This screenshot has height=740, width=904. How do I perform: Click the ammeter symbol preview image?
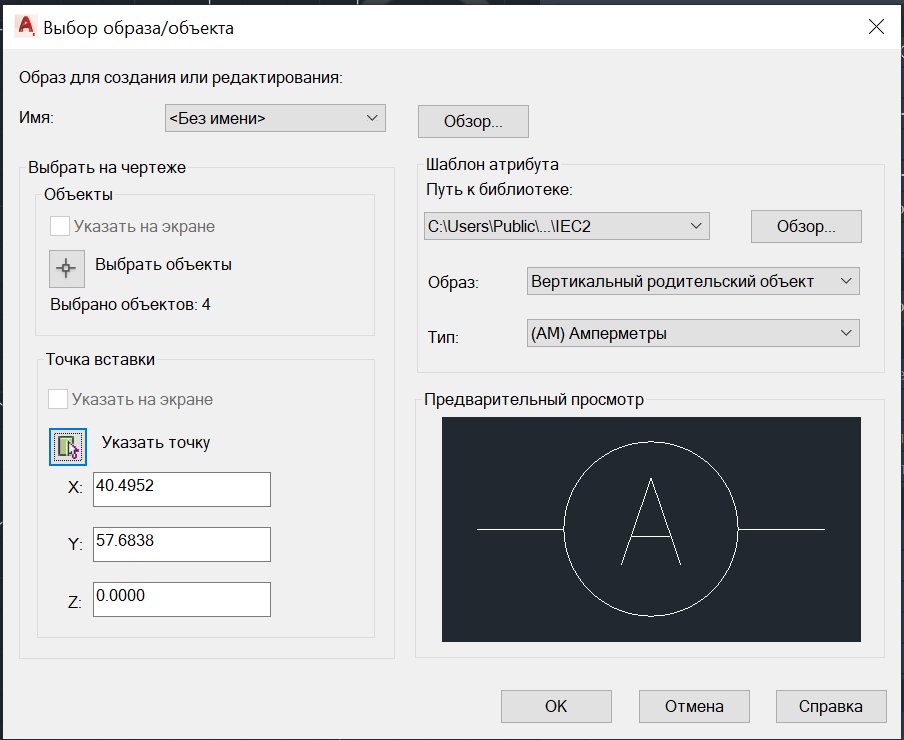[x=651, y=529]
